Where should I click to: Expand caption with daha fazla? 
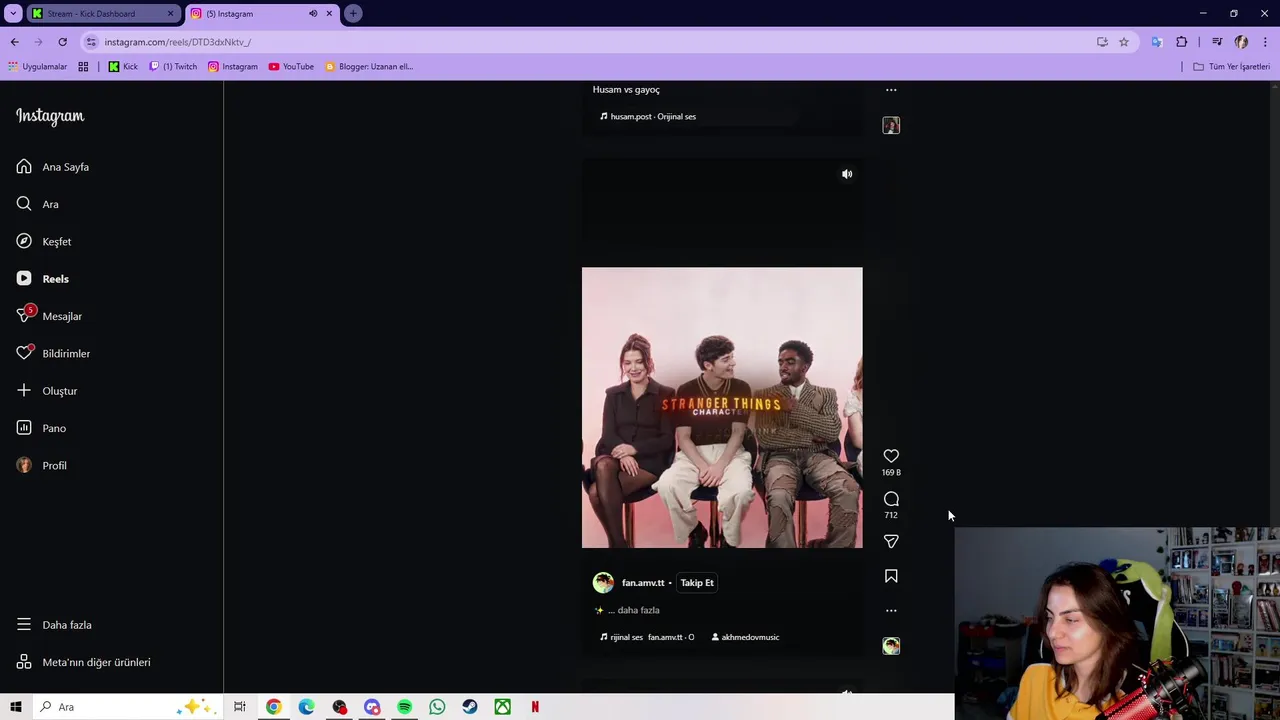coord(638,610)
